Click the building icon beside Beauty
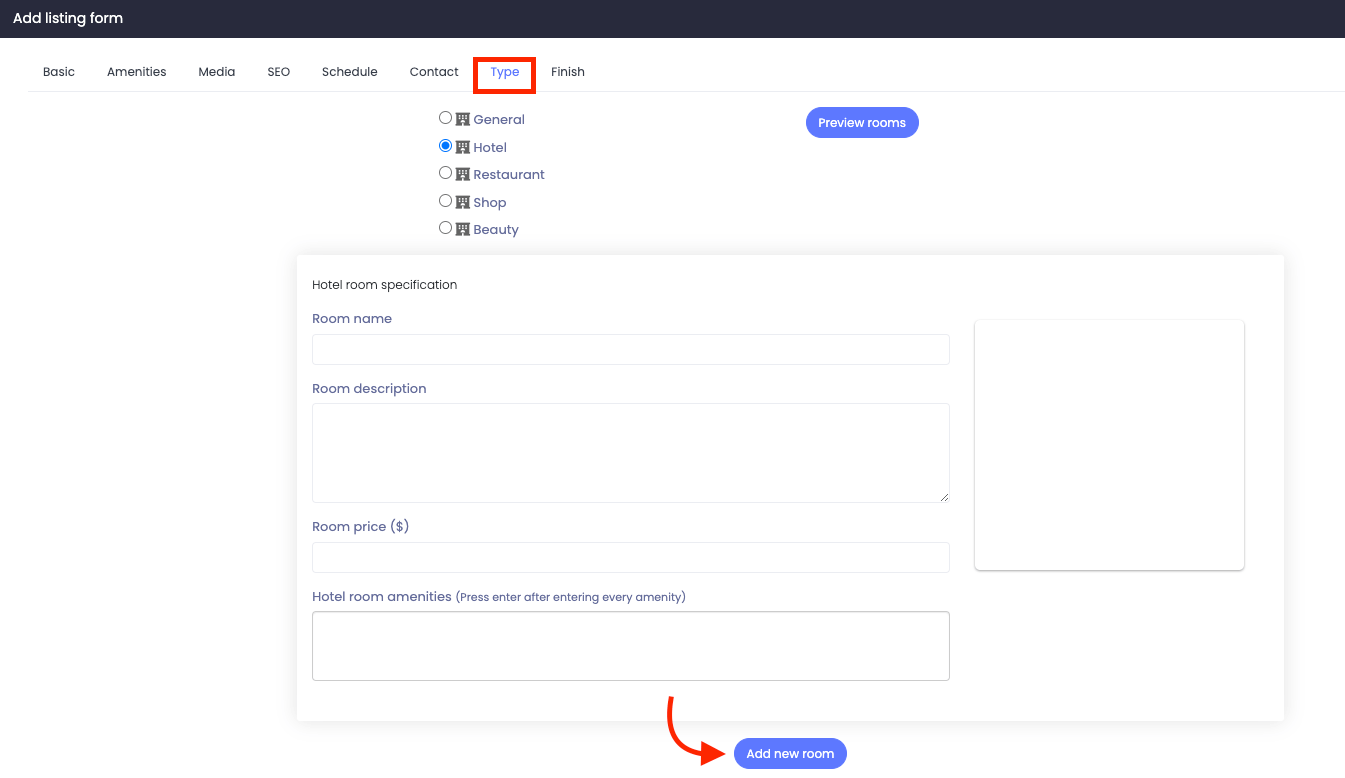The height and width of the screenshot is (778, 1345). [x=463, y=229]
